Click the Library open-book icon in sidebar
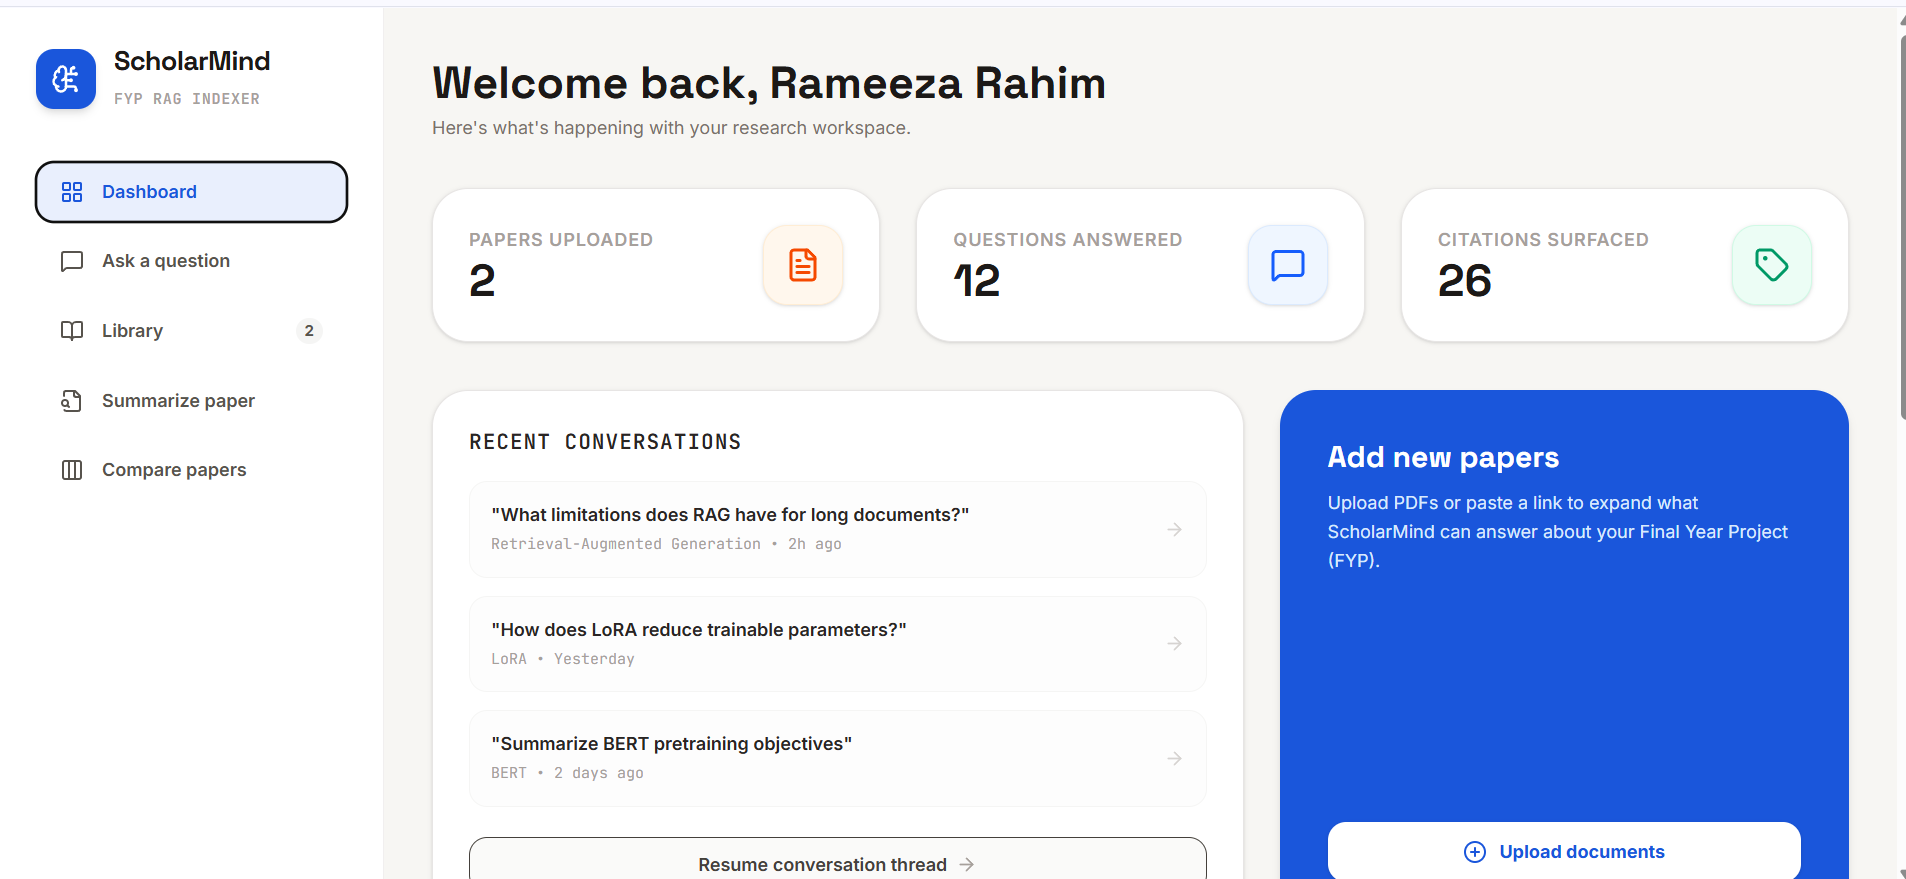The height and width of the screenshot is (879, 1906). [72, 331]
